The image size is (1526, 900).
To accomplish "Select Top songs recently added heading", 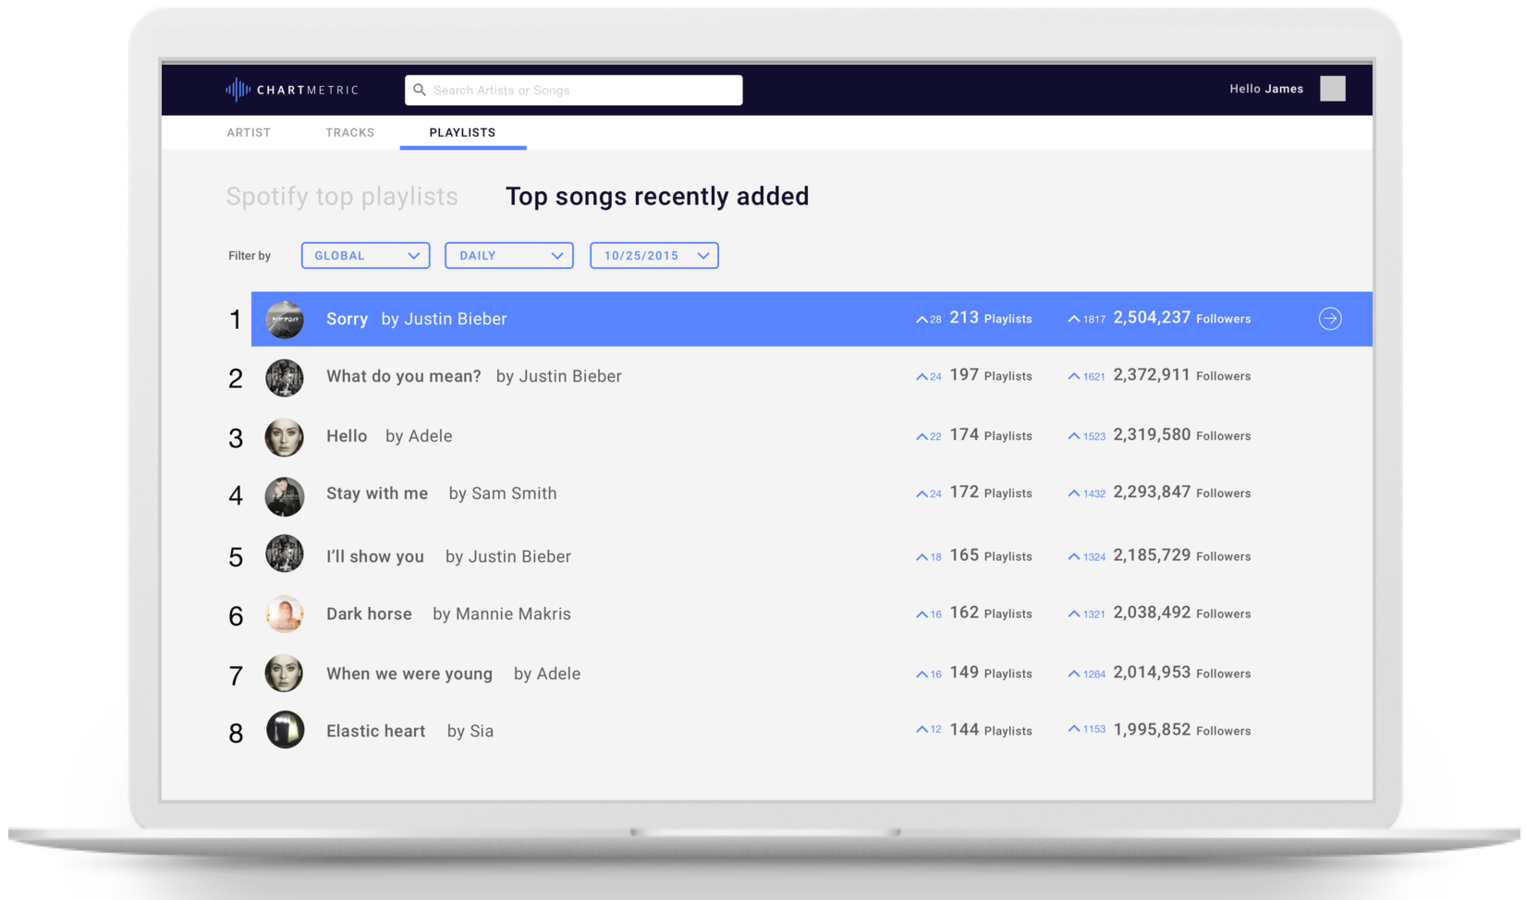I will click(x=657, y=196).
